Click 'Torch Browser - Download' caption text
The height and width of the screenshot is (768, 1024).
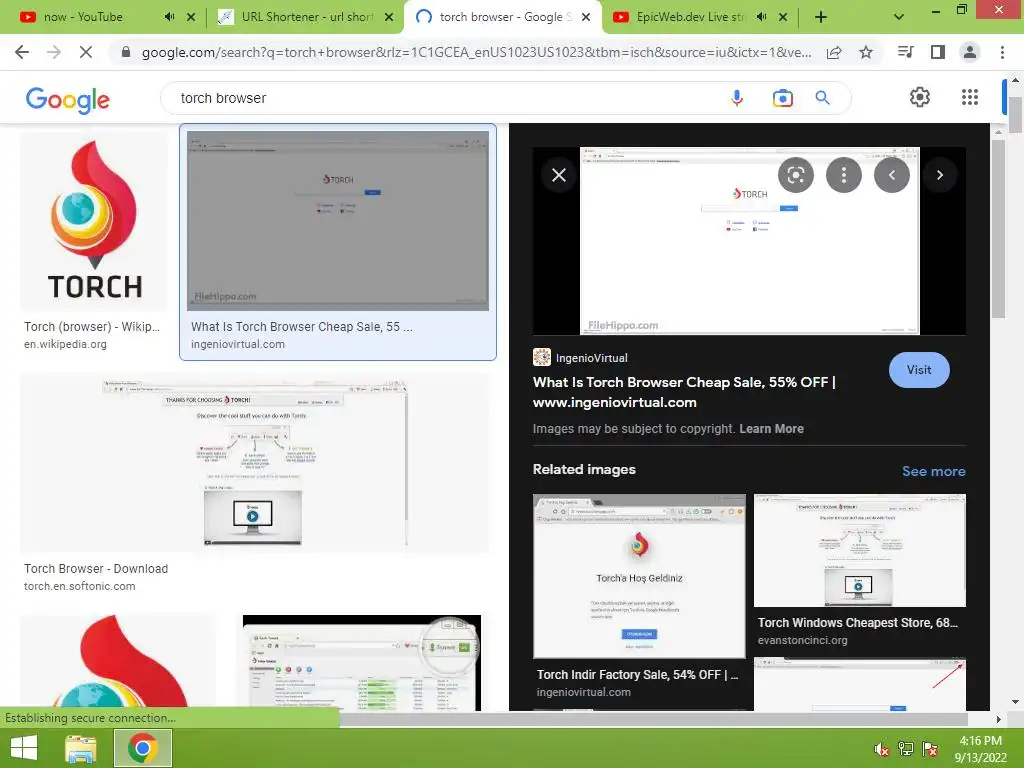(x=96, y=568)
